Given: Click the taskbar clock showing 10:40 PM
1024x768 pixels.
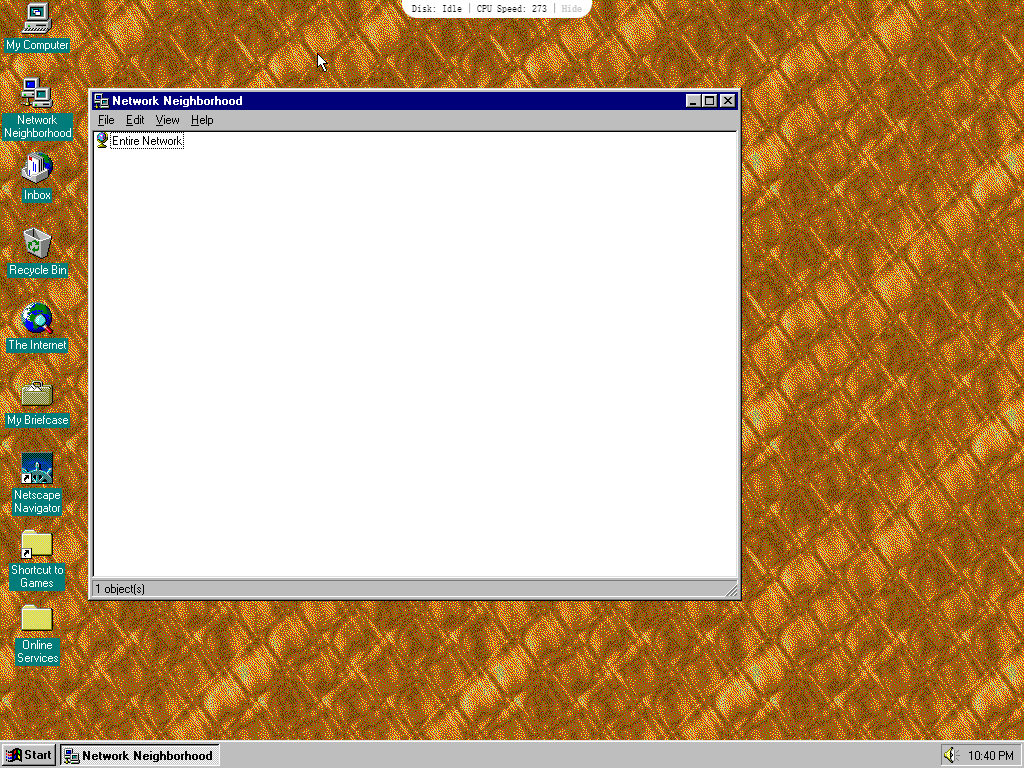Looking at the screenshot, I should [x=990, y=755].
